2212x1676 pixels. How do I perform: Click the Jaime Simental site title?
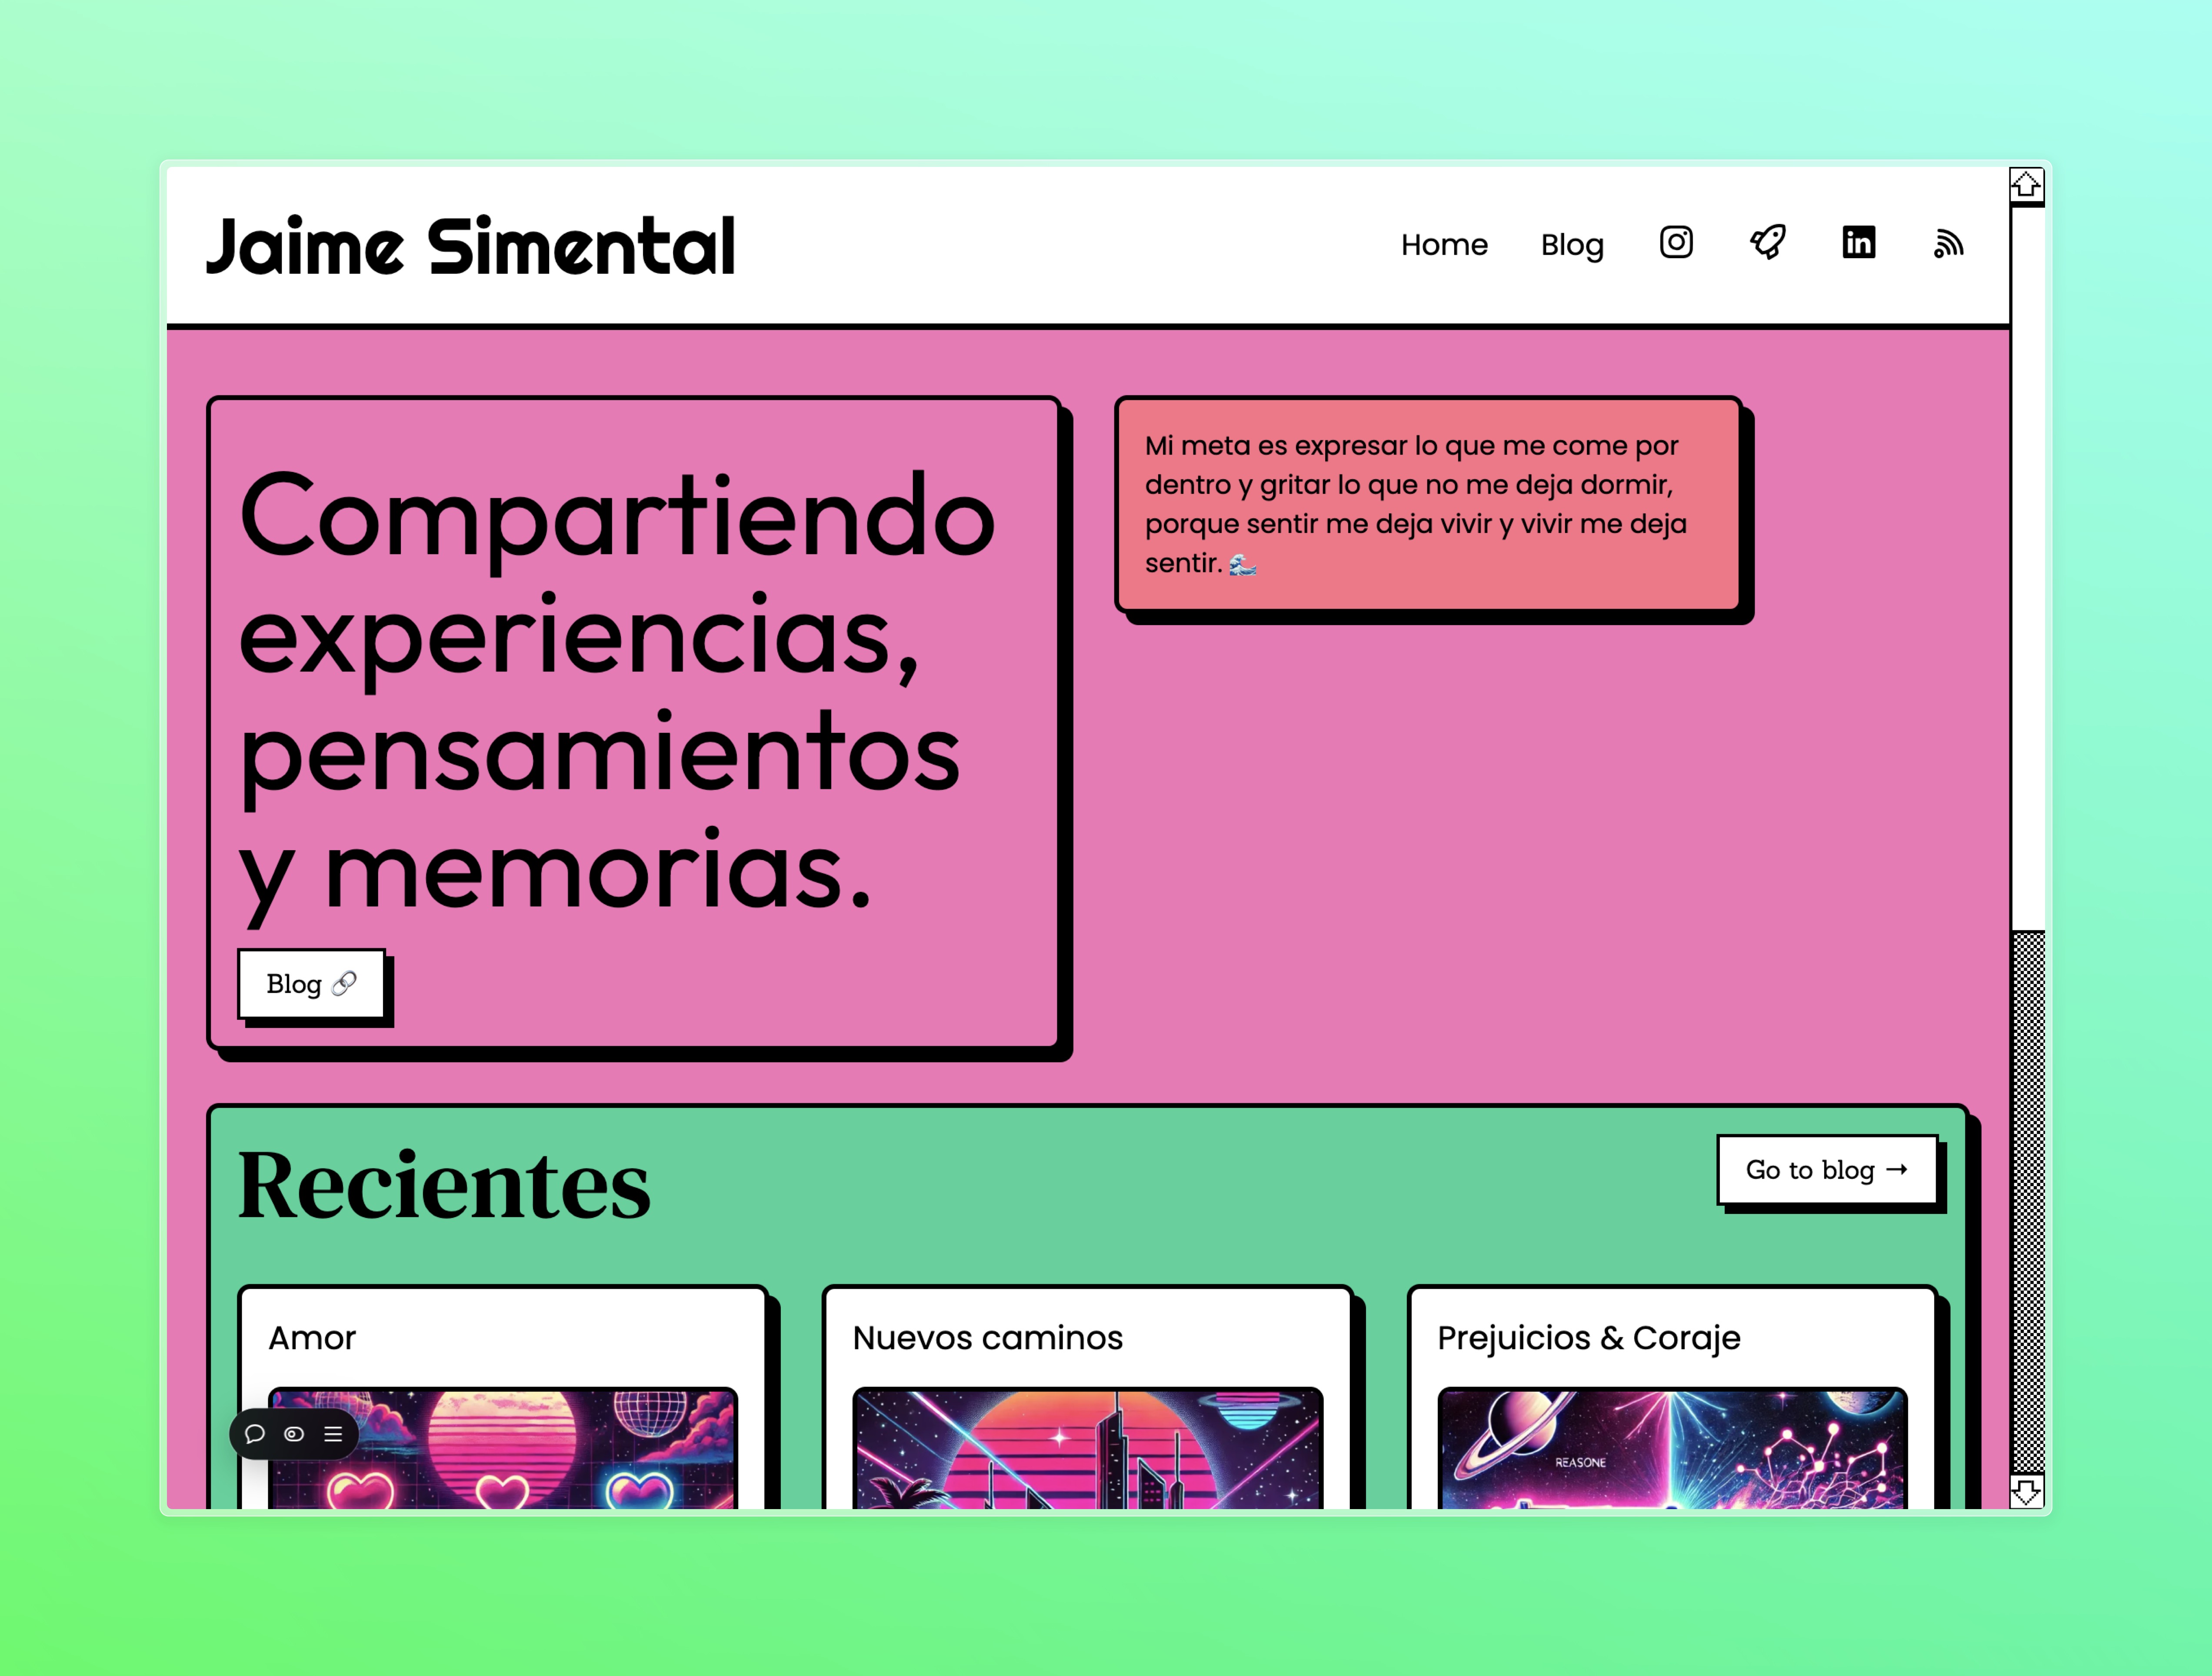click(x=470, y=246)
